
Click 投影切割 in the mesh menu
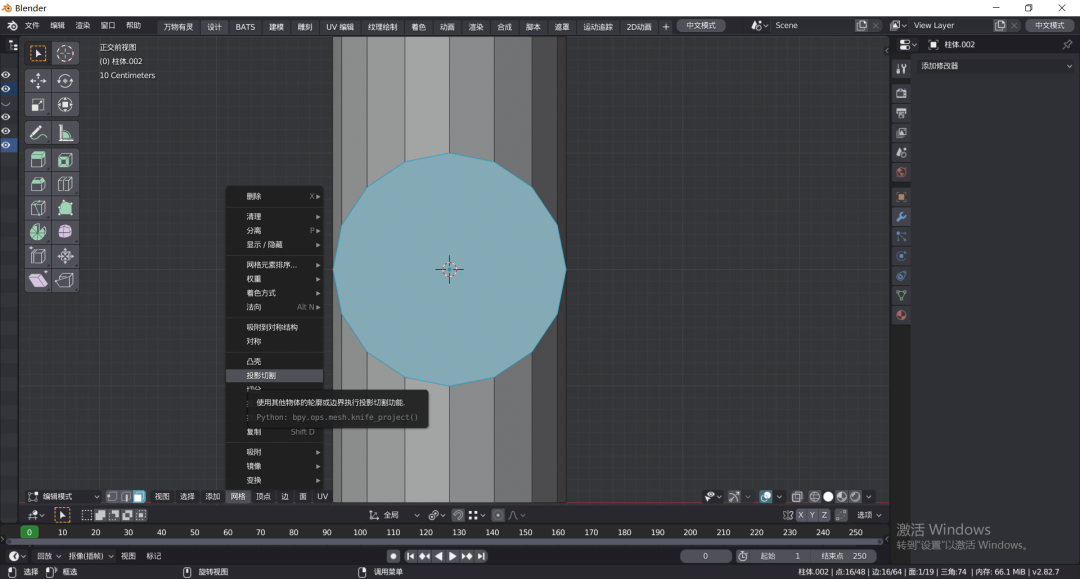coord(262,376)
